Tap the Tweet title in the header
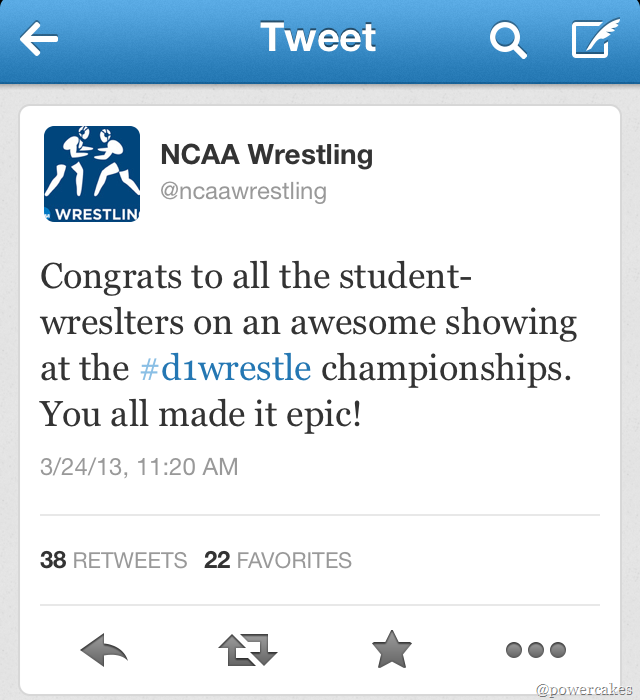The height and width of the screenshot is (700, 640). (318, 38)
